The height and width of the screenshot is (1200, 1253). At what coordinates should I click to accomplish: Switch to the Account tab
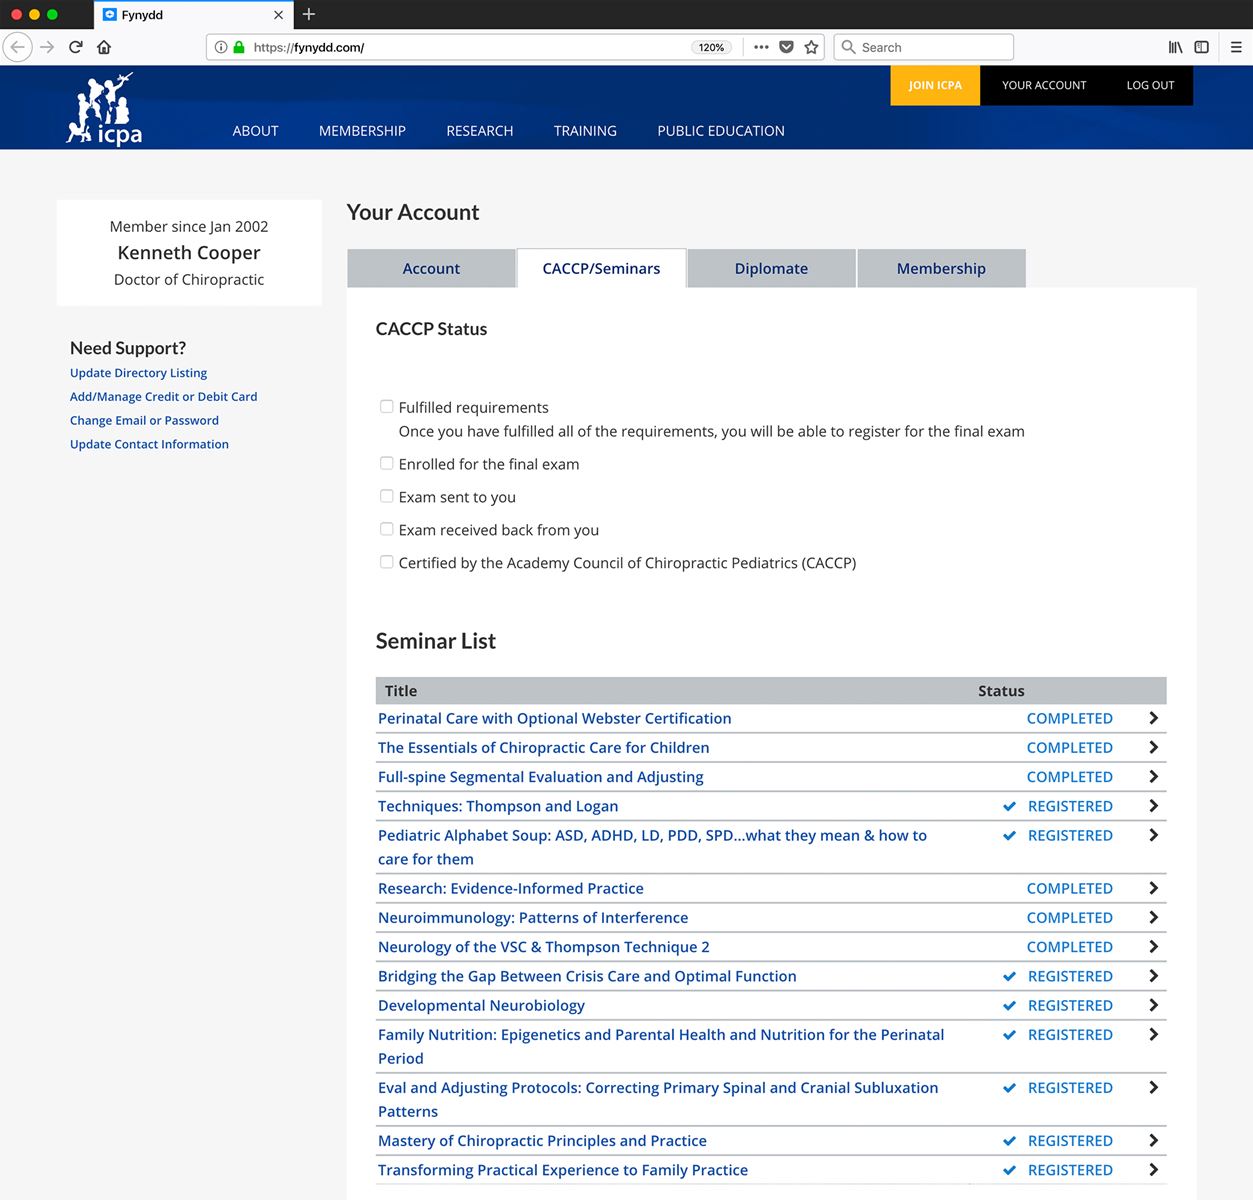tap(431, 268)
